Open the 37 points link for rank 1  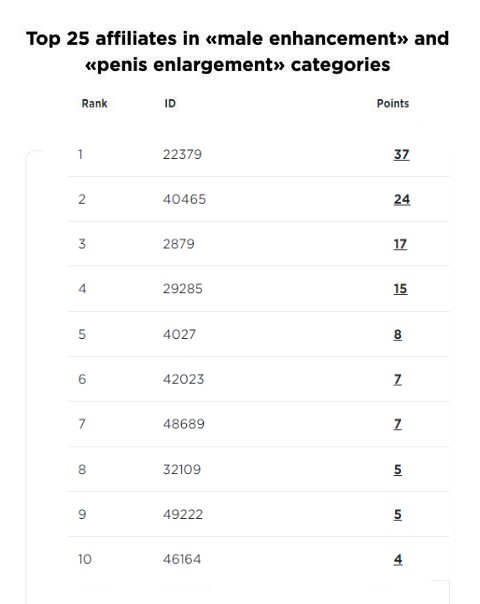click(x=401, y=154)
